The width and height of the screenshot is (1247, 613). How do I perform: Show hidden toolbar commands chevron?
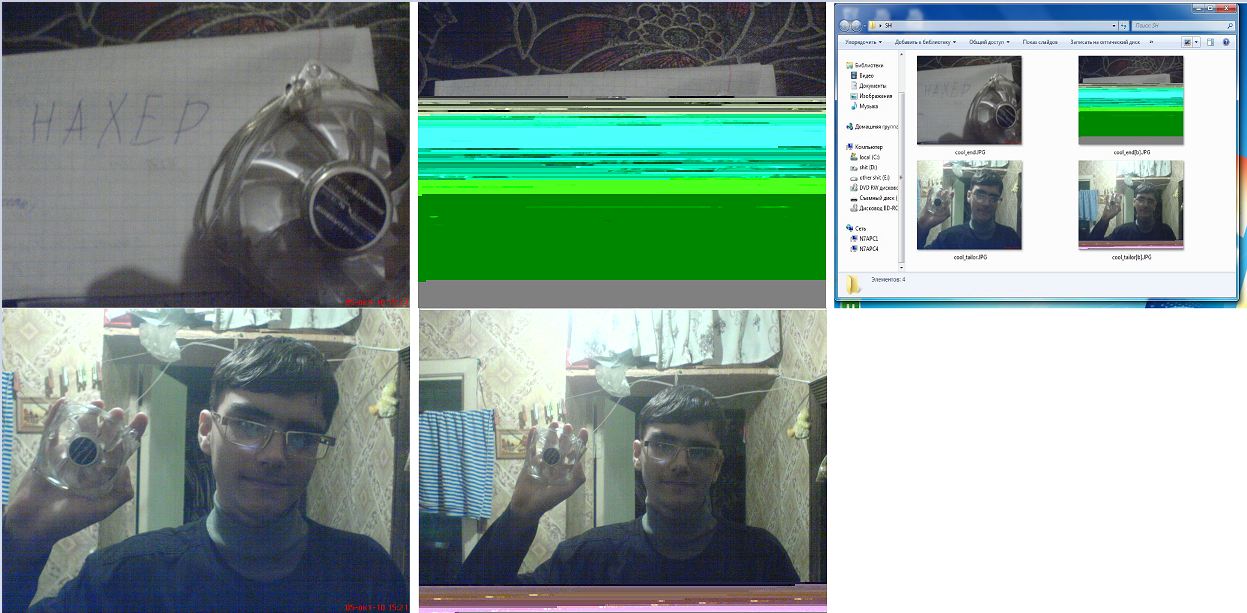point(1153,42)
